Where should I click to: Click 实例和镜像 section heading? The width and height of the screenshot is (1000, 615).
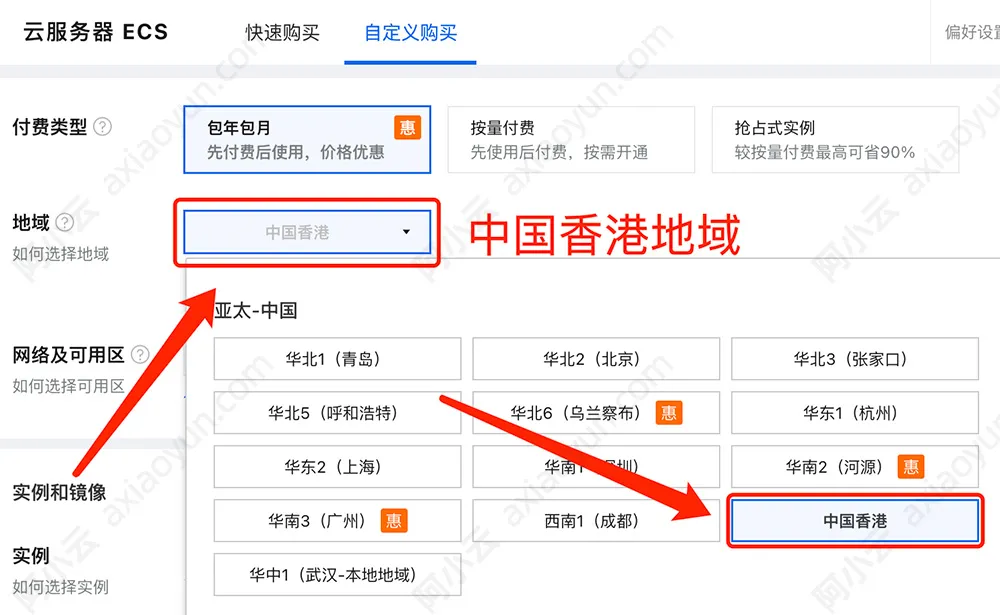pos(59,492)
